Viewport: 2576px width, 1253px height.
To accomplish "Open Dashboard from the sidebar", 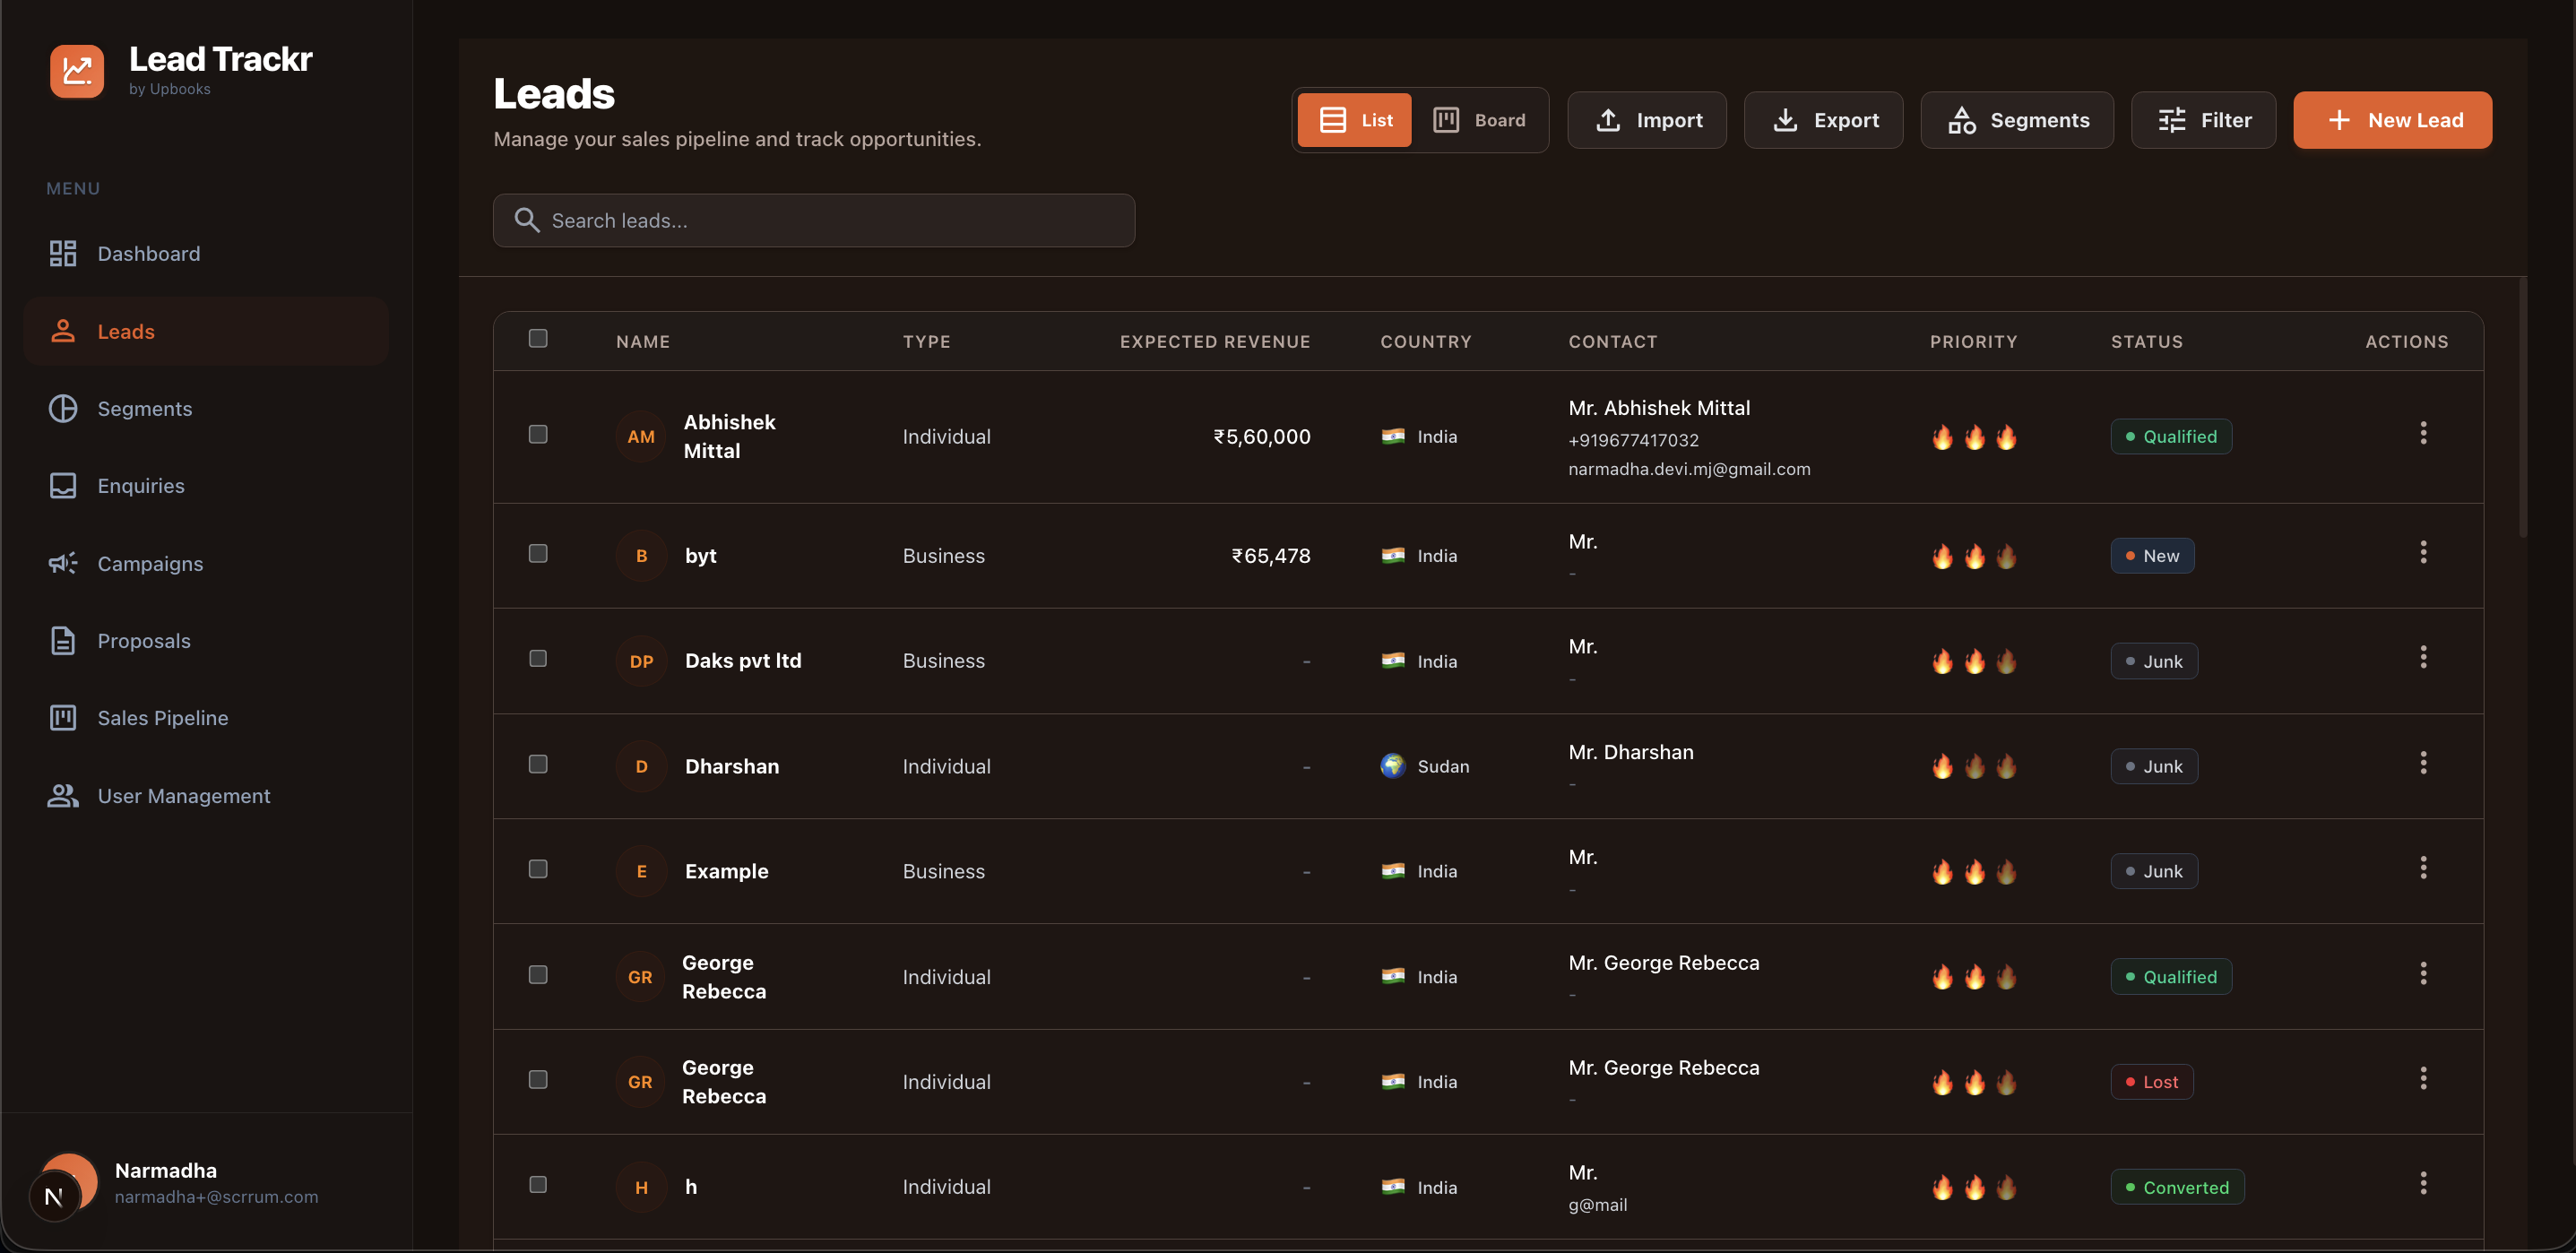I will [x=148, y=254].
